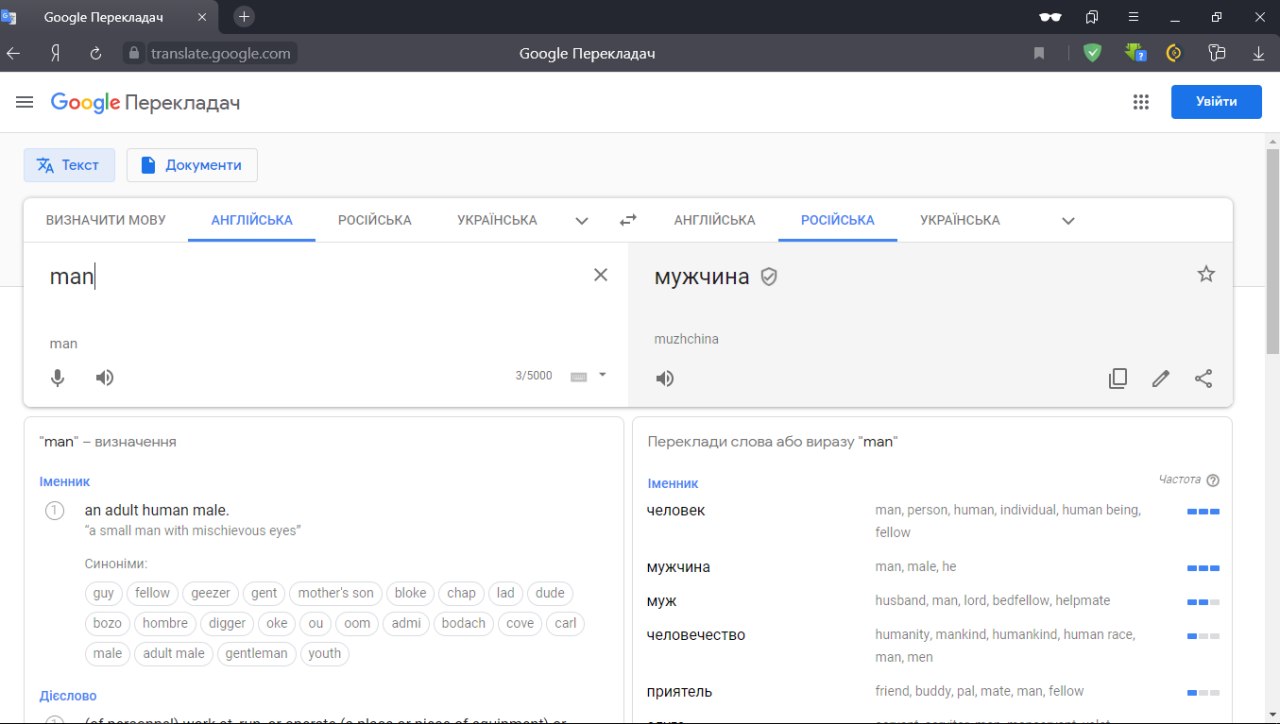The height and width of the screenshot is (724, 1280).
Task: Select АНГЛІЙСЬКА as source language
Action: click(252, 220)
